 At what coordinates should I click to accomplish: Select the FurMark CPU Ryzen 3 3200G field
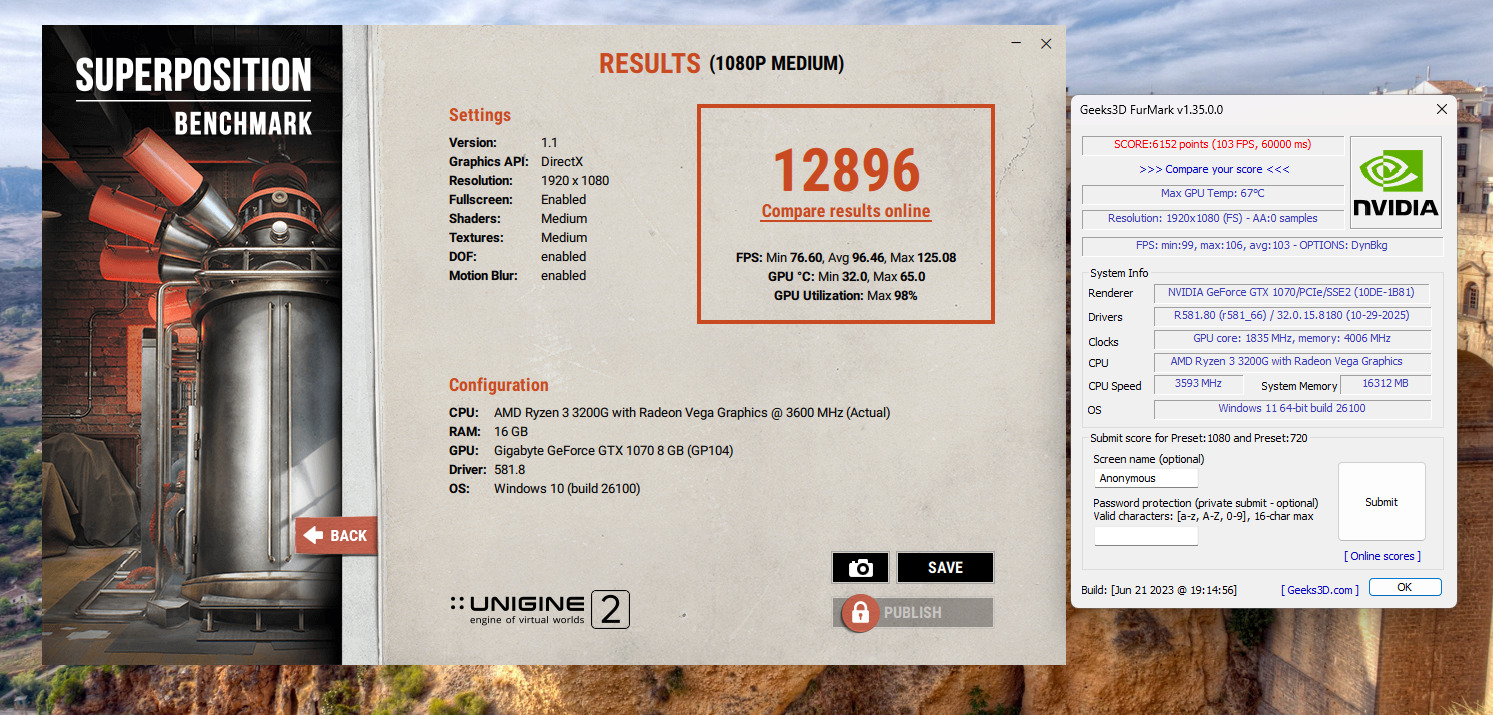pos(1292,362)
